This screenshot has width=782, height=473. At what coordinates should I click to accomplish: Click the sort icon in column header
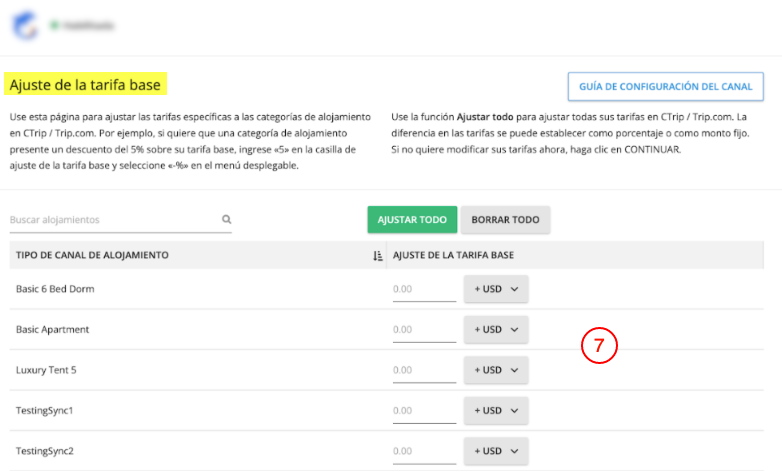(x=377, y=256)
